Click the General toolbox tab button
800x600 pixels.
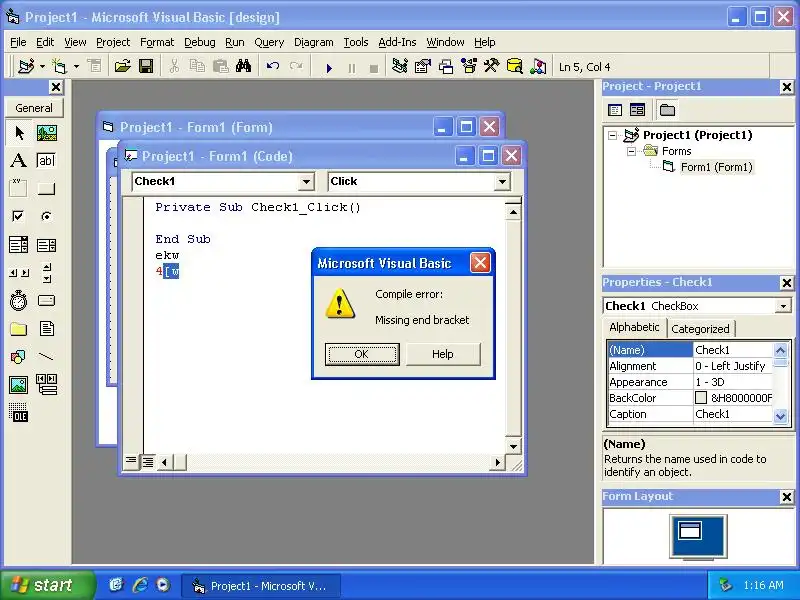[x=34, y=108]
